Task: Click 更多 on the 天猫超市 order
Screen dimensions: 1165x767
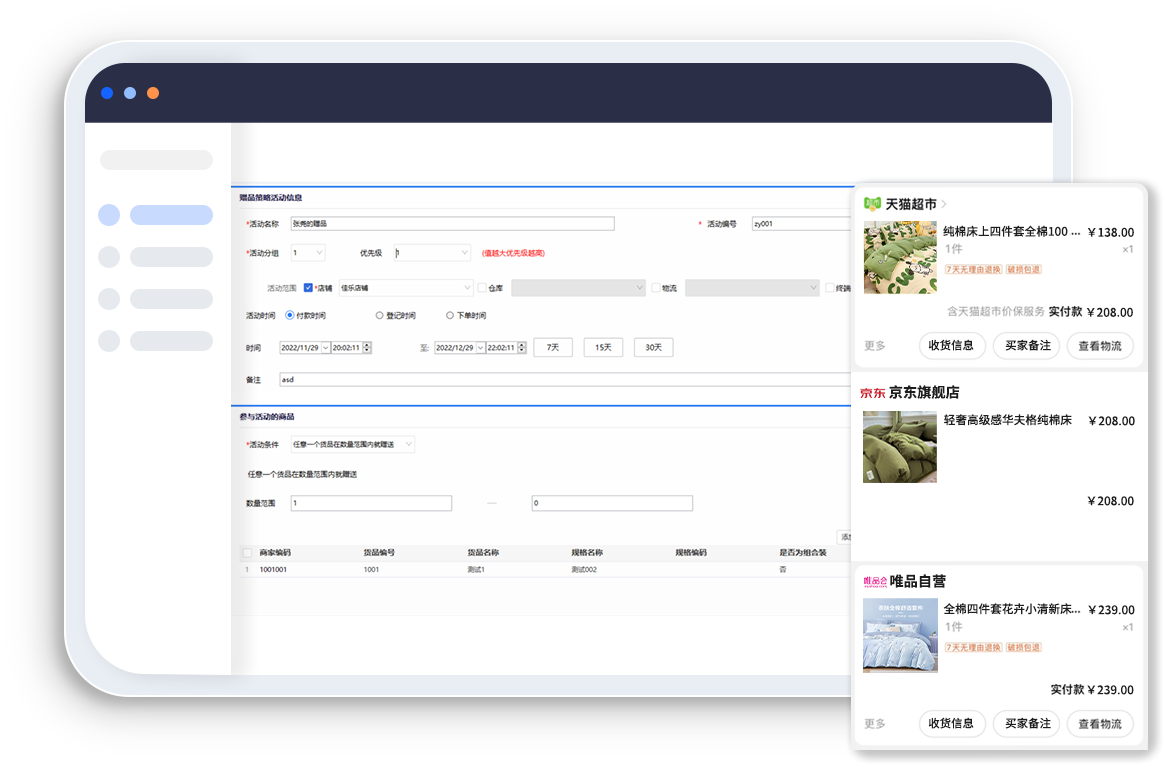Action: pyautogui.click(x=875, y=346)
